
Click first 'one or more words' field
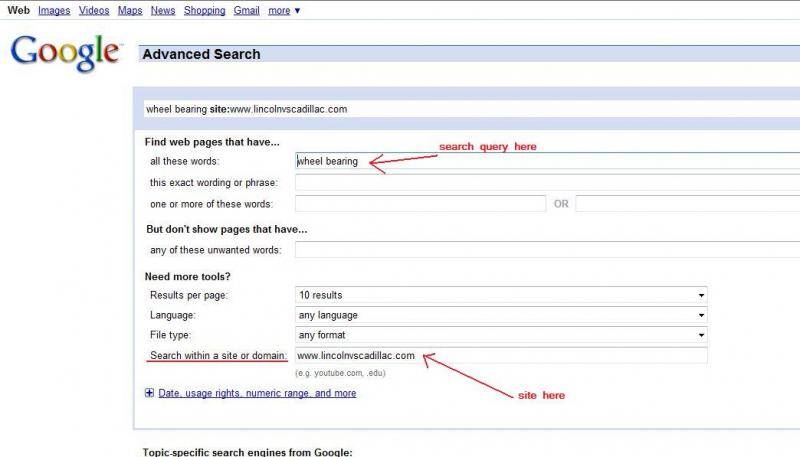[x=420, y=204]
